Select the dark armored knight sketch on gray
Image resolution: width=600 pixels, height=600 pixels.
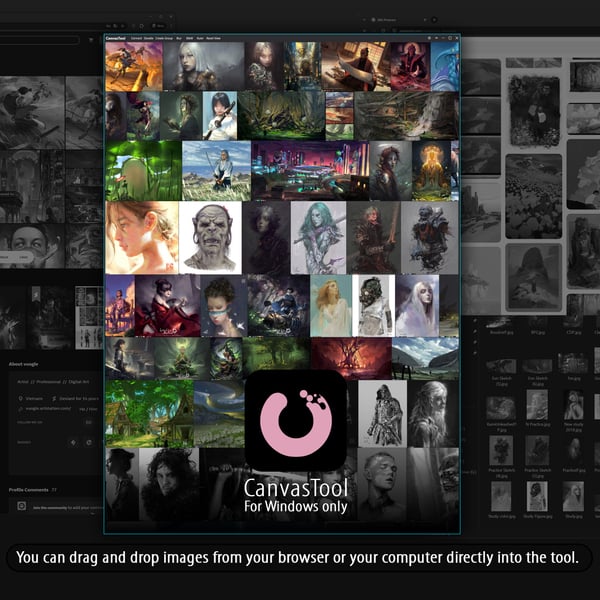(x=430, y=238)
